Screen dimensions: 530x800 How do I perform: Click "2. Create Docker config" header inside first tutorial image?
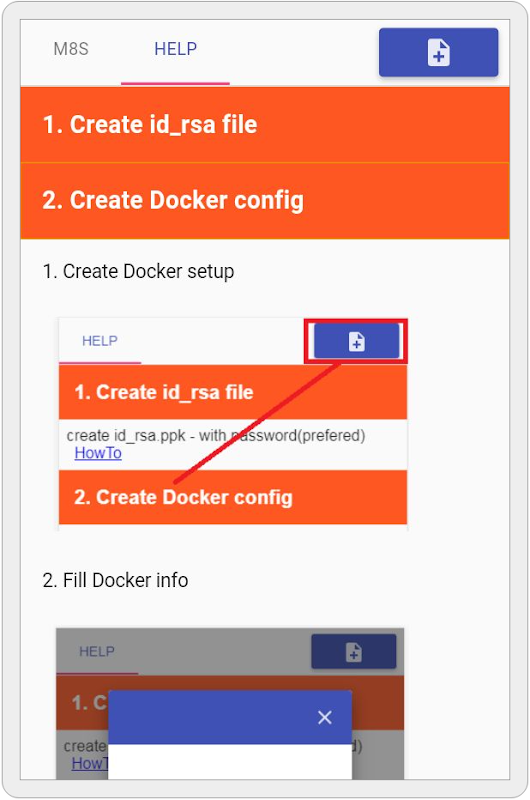pyautogui.click(x=233, y=497)
